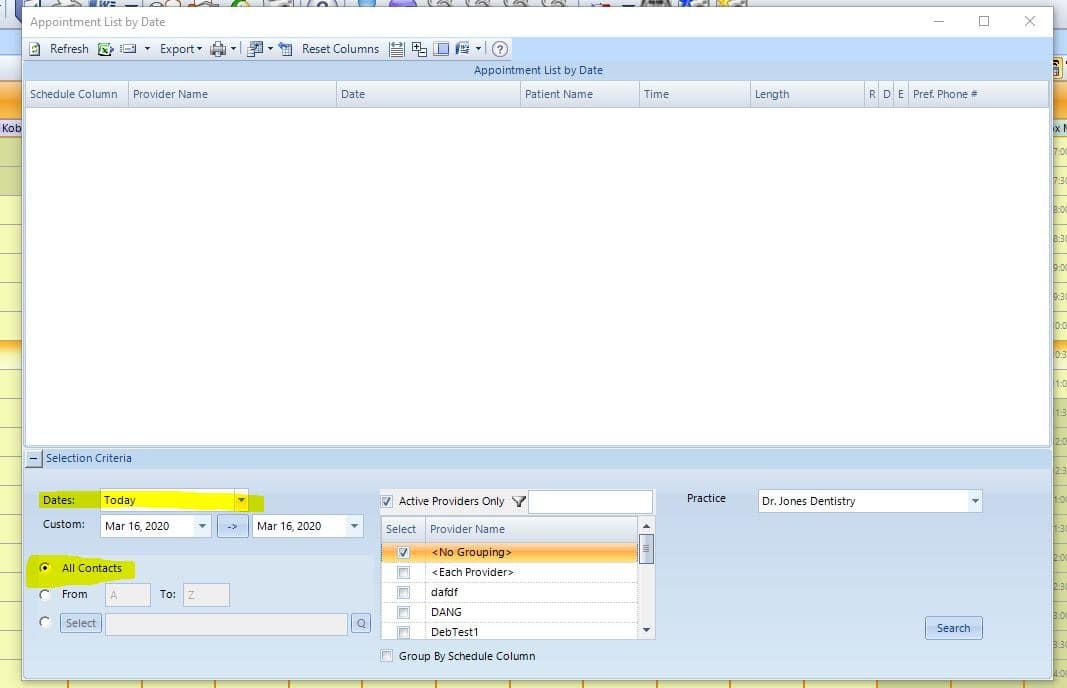
Task: Click the expand/collapse groups icon
Action: 419,49
